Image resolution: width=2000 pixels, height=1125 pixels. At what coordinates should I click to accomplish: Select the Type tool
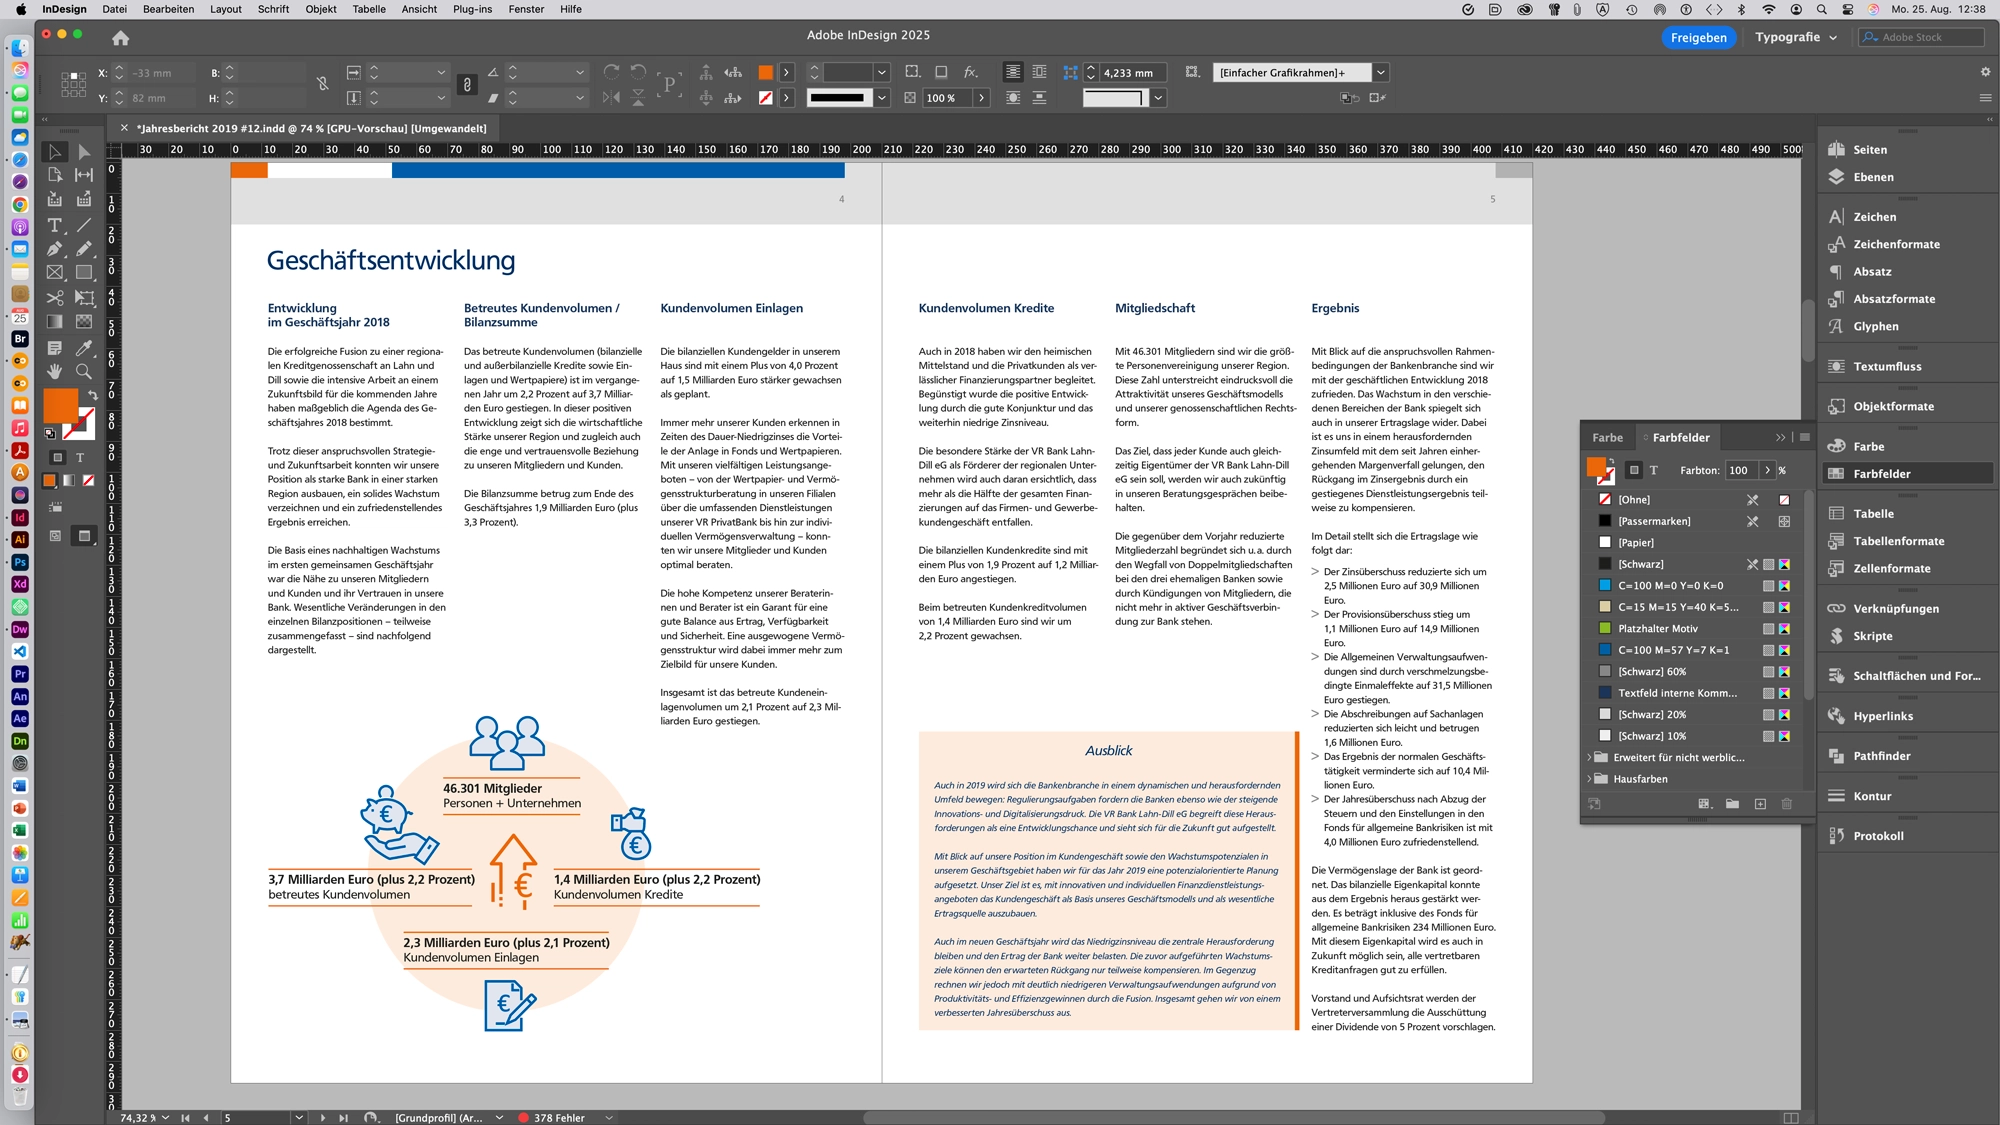[55, 226]
